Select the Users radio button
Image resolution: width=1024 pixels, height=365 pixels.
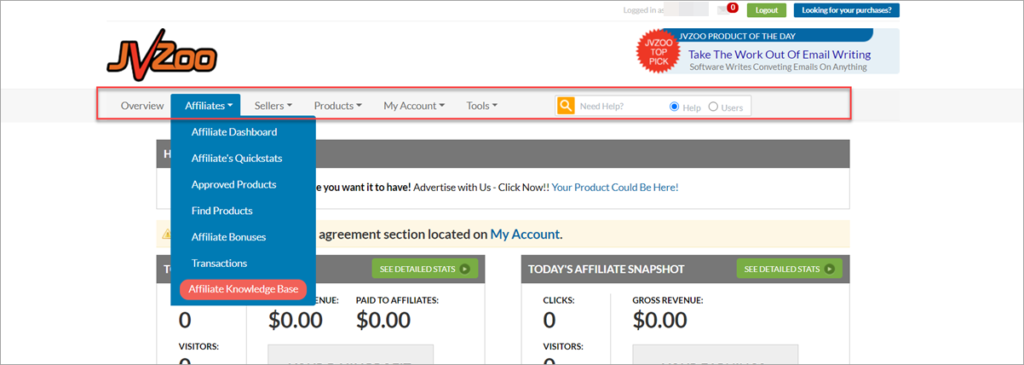click(713, 107)
